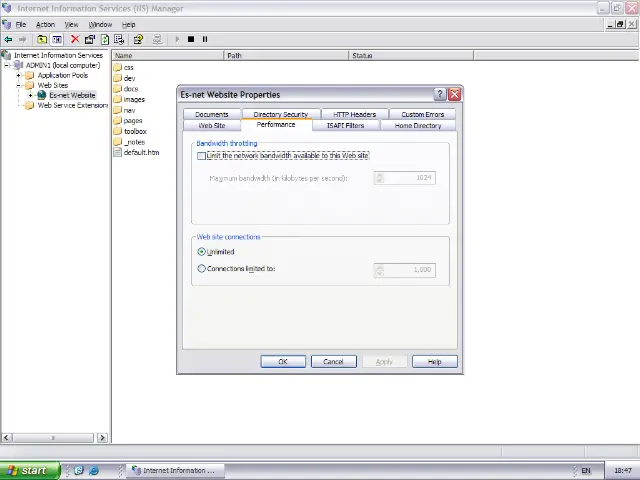Click the red Delete X icon
The width and height of the screenshot is (640, 480).
coord(75,39)
